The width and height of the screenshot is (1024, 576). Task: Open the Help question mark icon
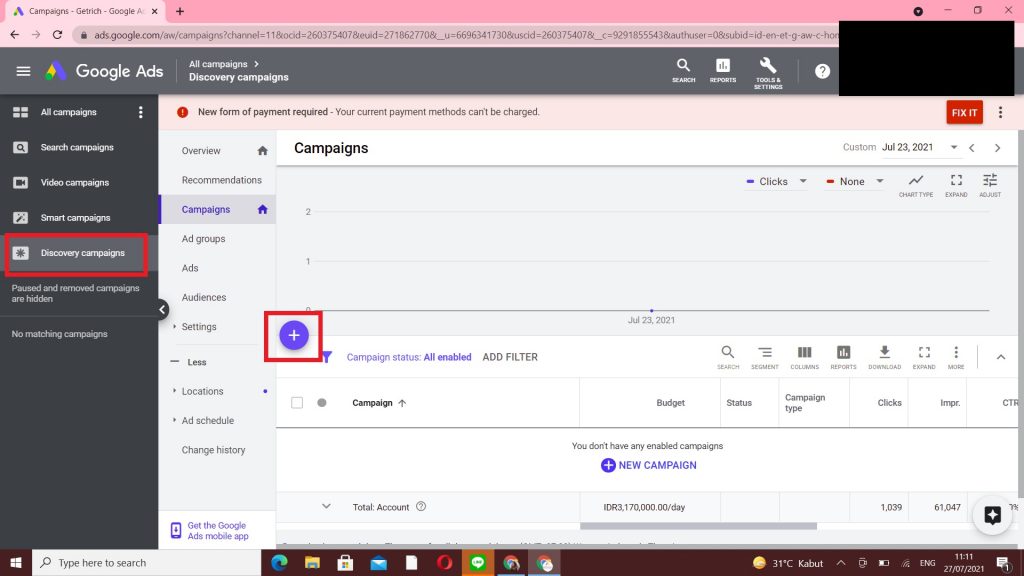tap(822, 71)
